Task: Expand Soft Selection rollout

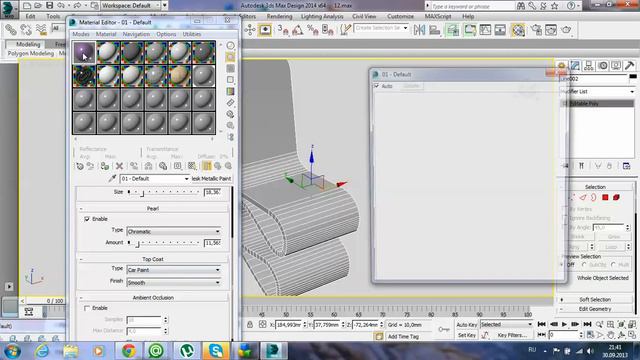Action: [595, 300]
